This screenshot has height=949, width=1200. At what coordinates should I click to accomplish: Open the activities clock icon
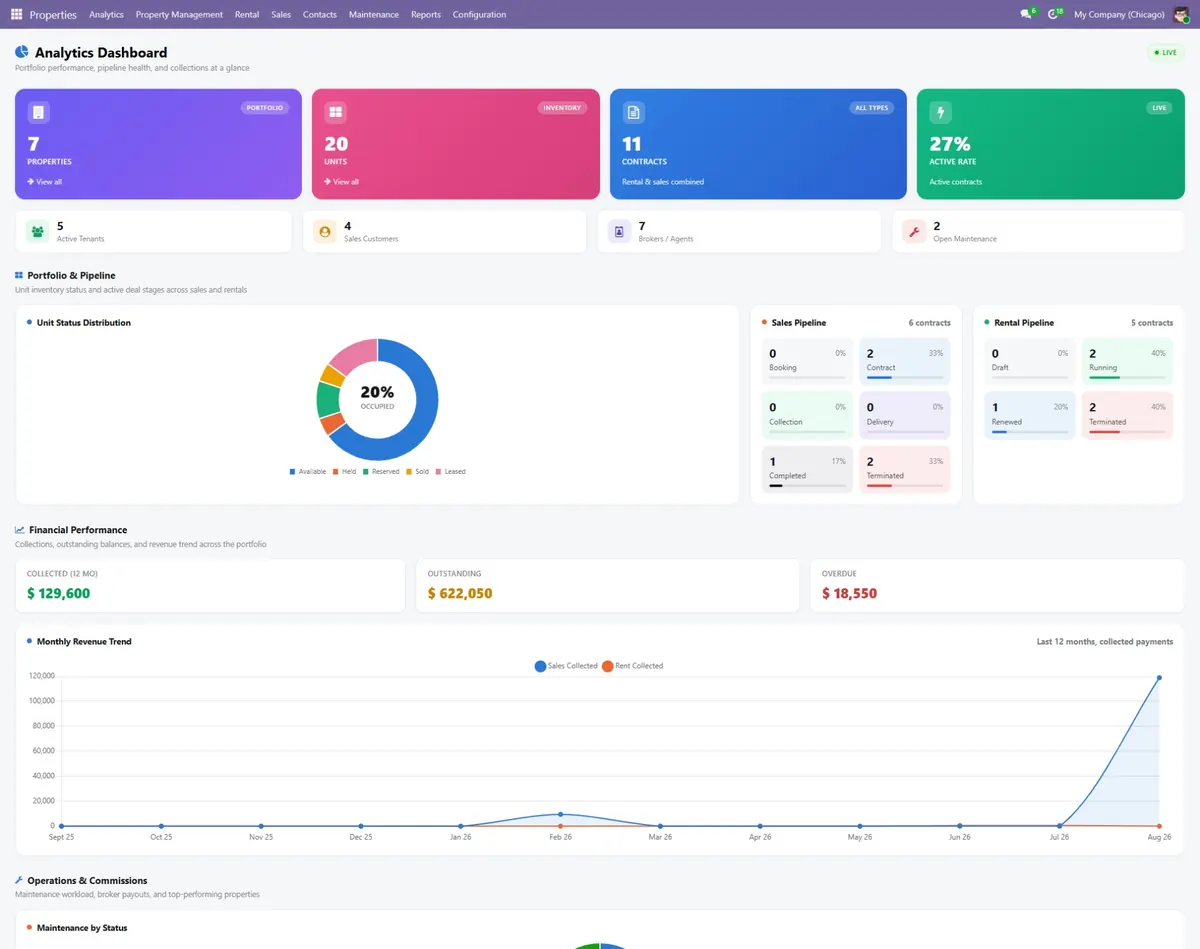pos(1053,14)
